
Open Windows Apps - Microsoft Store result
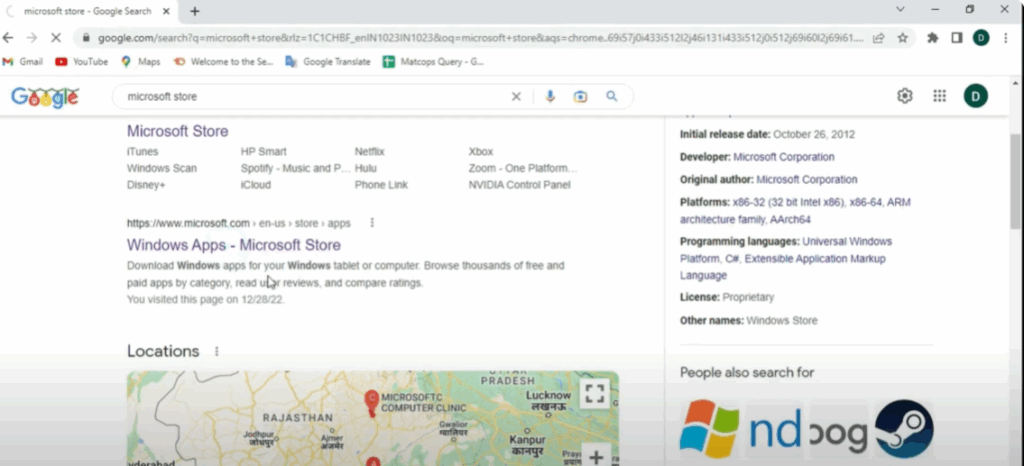coord(234,245)
